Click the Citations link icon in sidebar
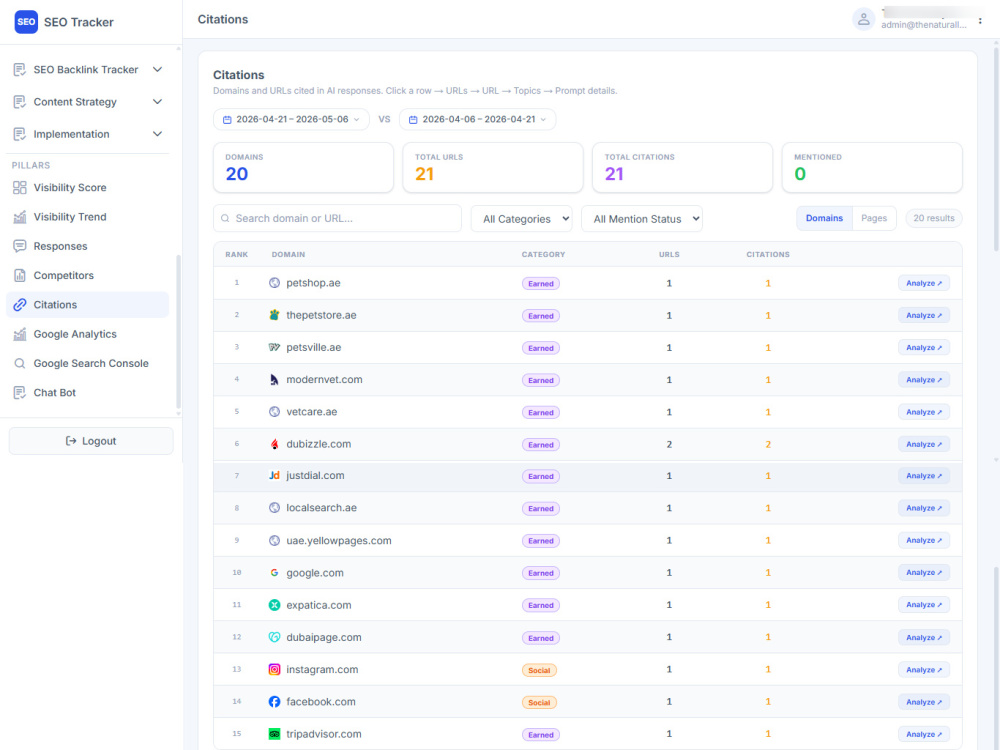 click(x=20, y=305)
